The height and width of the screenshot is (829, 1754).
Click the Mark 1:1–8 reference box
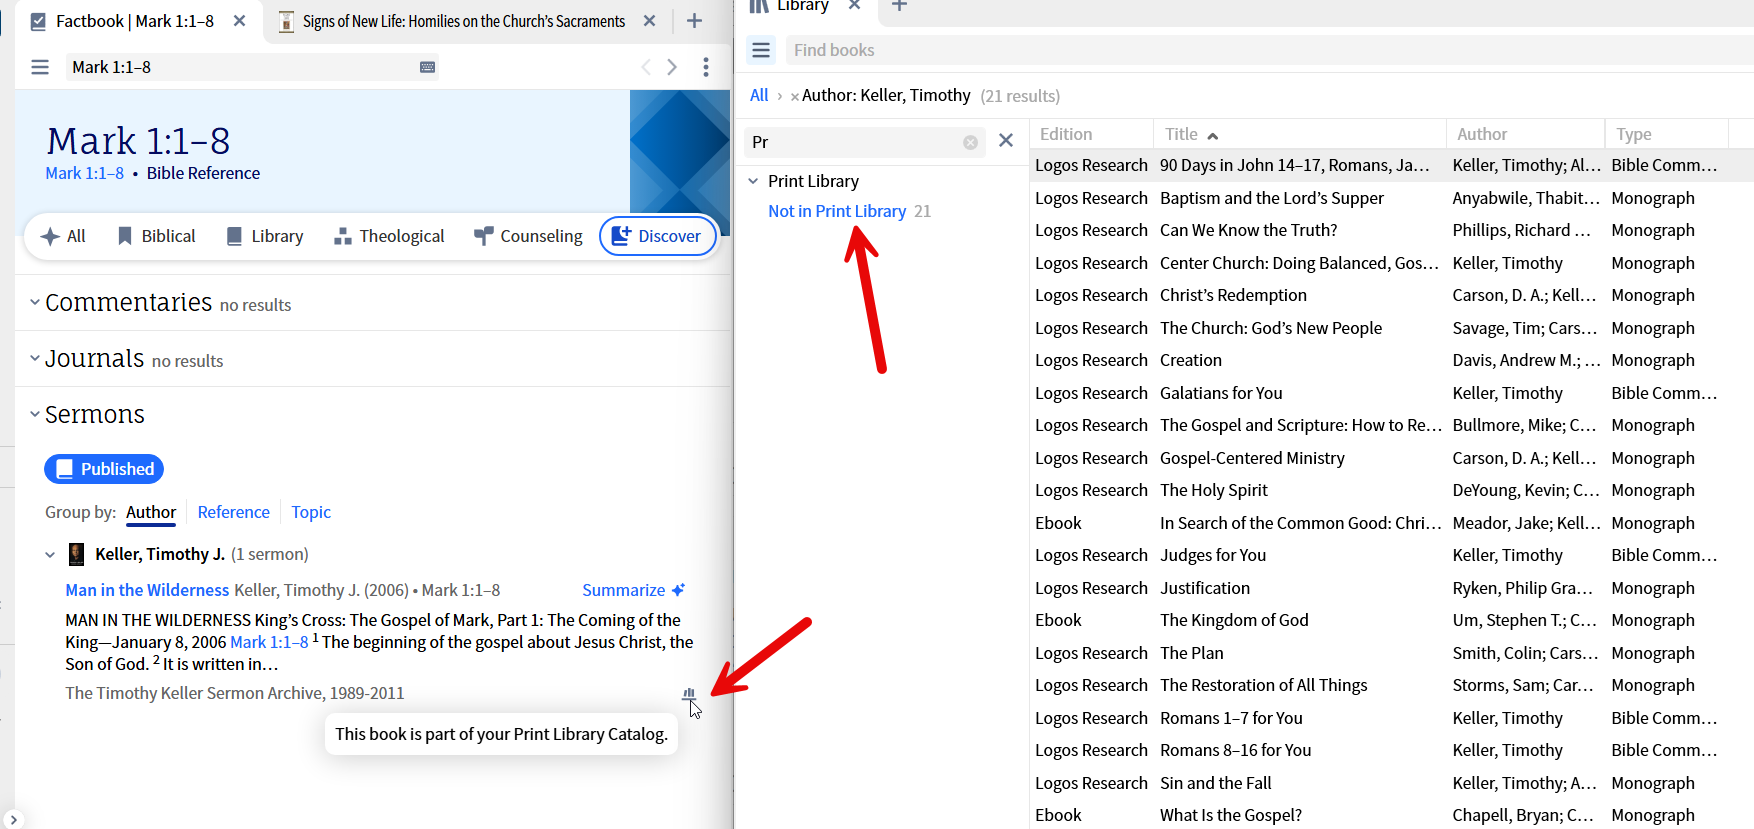coord(253,67)
